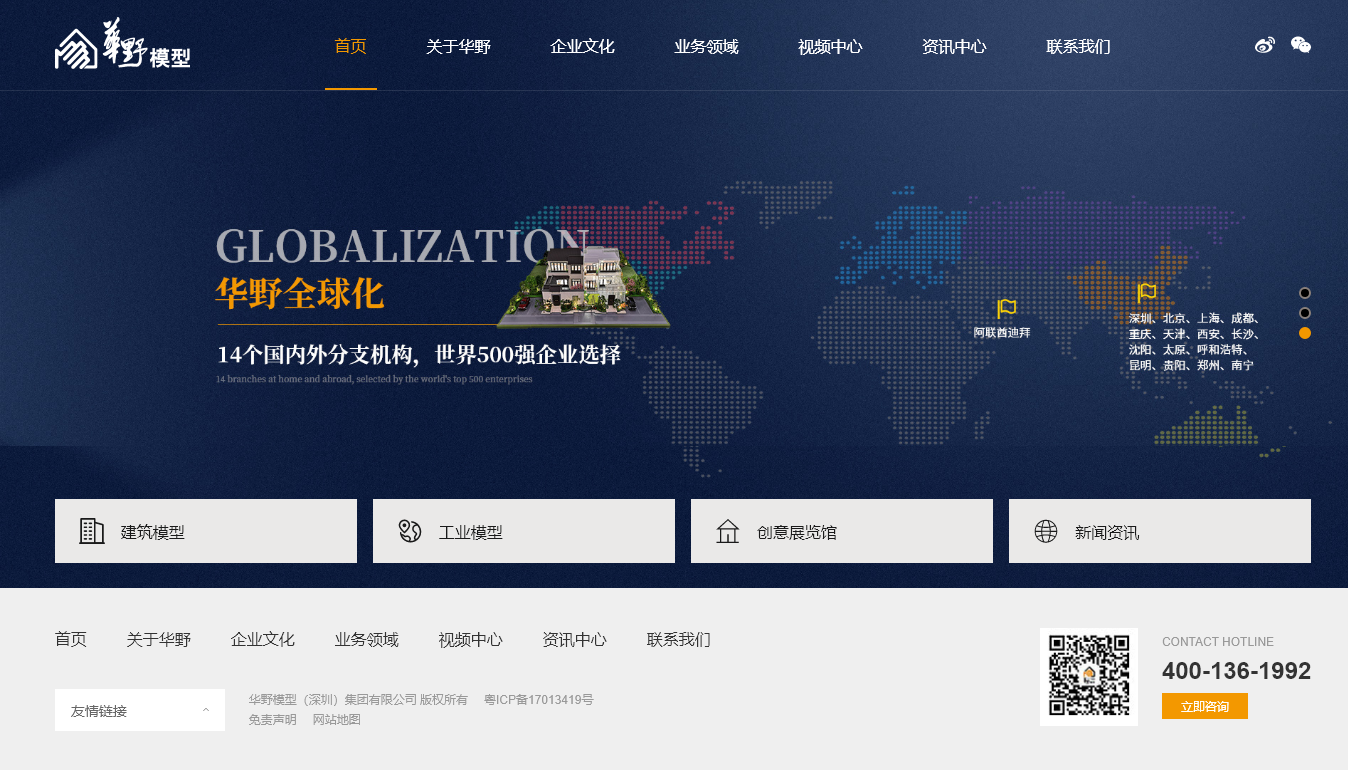Click the 网站地图 footer link
The image size is (1348, 770).
coord(336,720)
